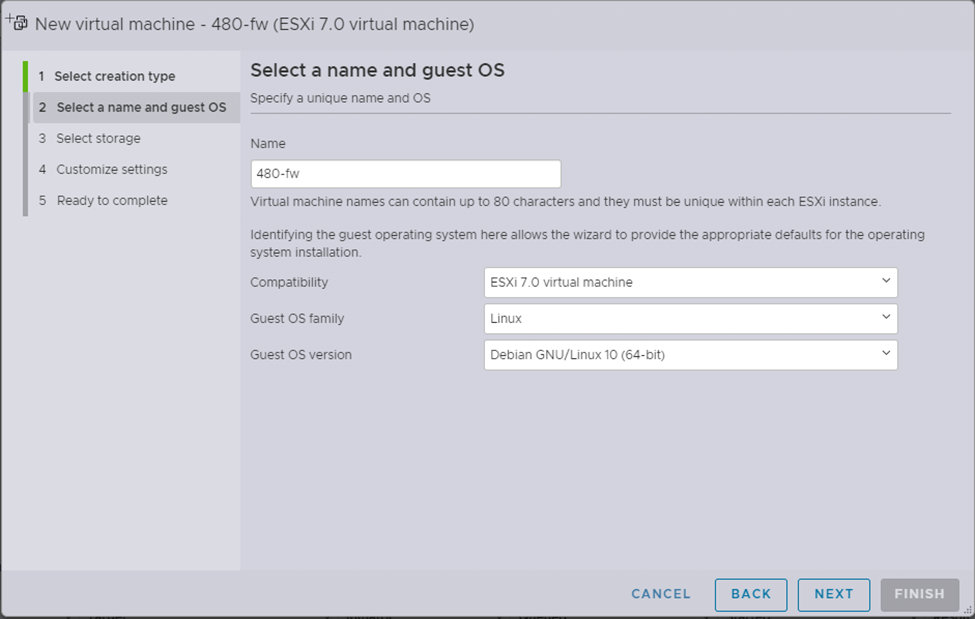Click the NEXT button
The height and width of the screenshot is (619, 975).
pos(834,595)
